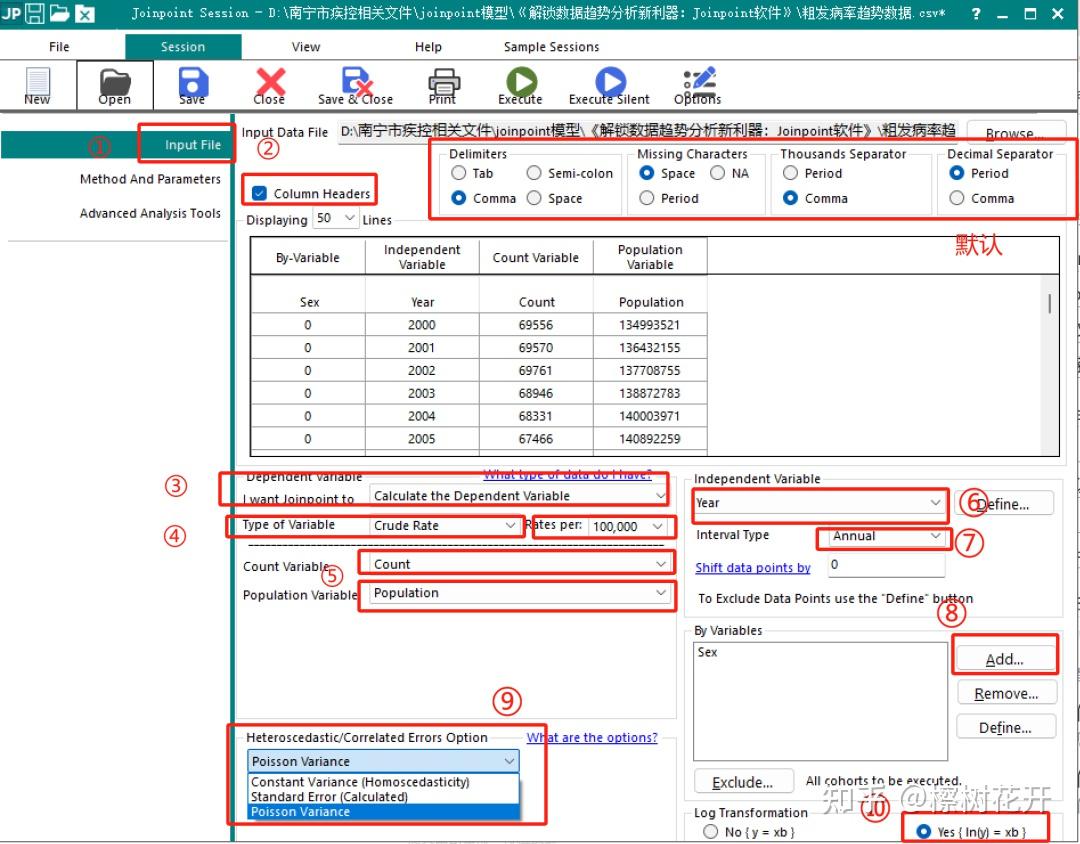Screen dimensions: 1080x844
Task: Click the Population cell 140892259
Action: point(650,438)
